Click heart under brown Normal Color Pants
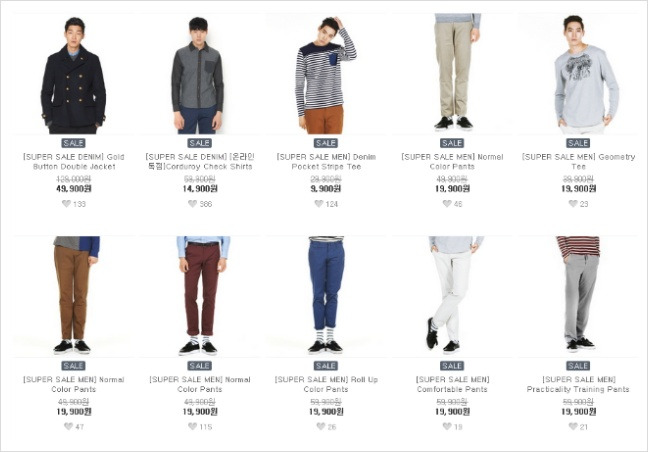 click(69, 426)
